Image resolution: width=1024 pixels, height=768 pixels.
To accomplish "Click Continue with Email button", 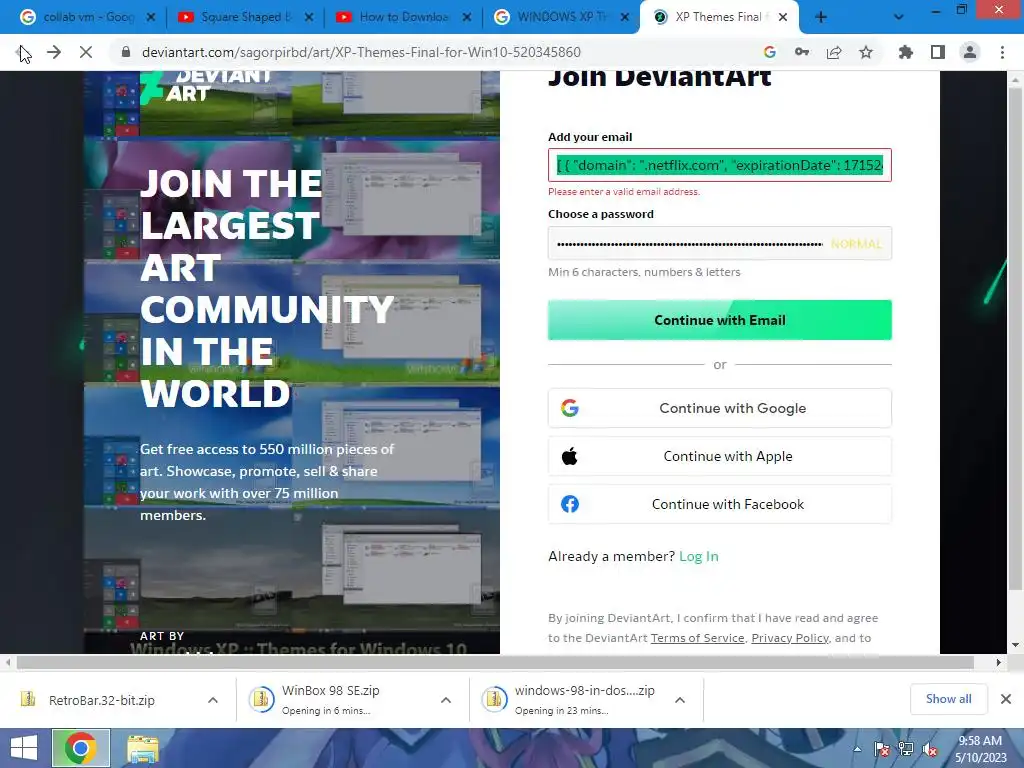I will click(x=720, y=320).
